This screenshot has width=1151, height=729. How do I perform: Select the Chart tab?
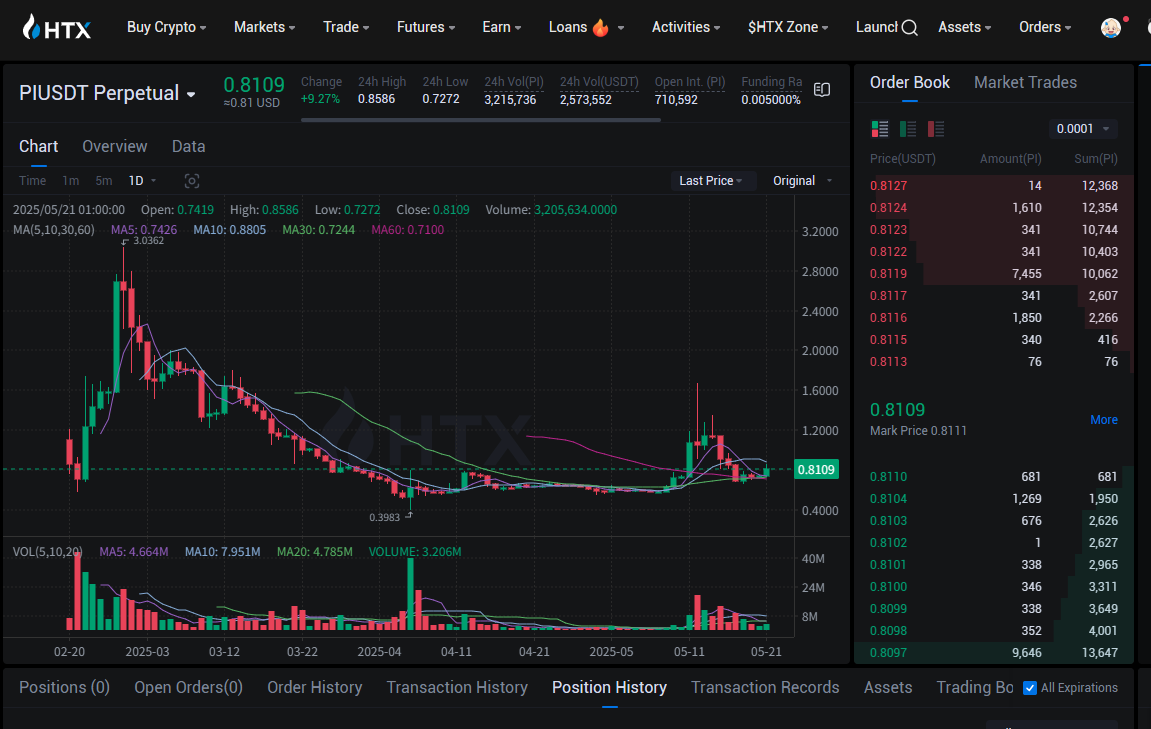click(38, 146)
